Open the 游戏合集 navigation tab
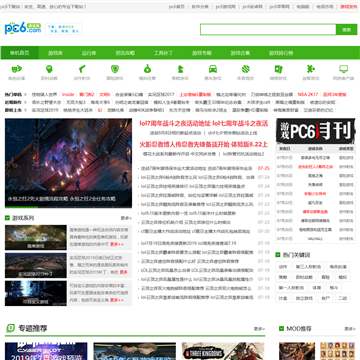 [x=240, y=53]
